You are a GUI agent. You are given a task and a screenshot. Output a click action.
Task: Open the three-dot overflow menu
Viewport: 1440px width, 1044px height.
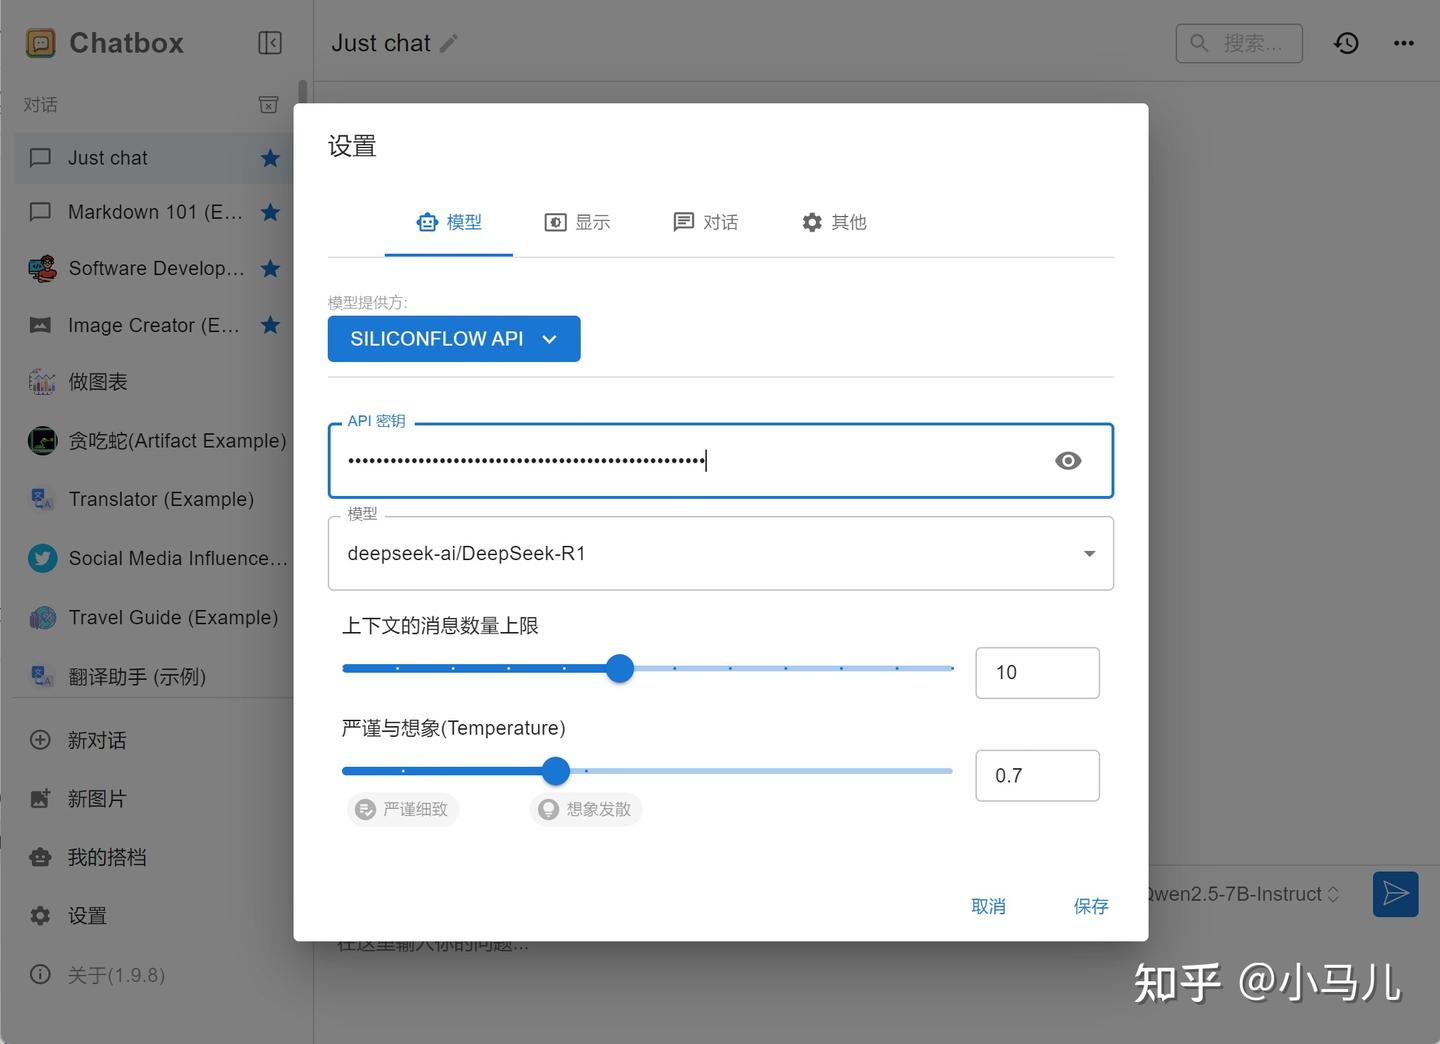1404,43
